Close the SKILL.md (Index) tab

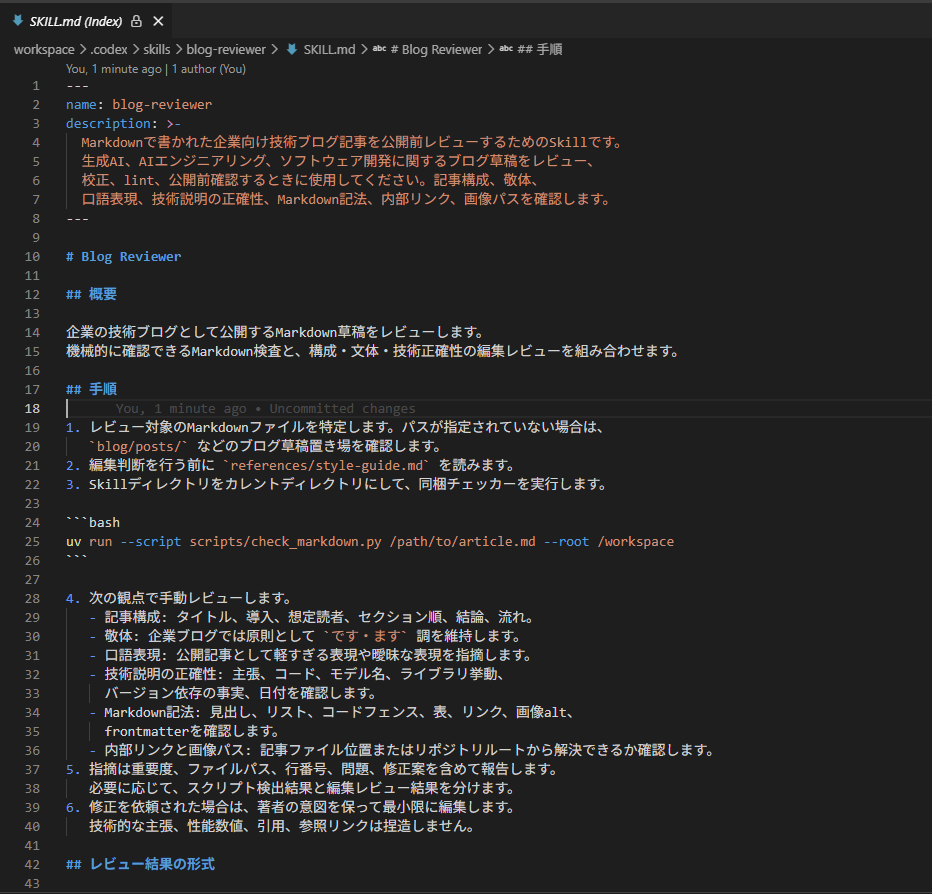[158, 21]
